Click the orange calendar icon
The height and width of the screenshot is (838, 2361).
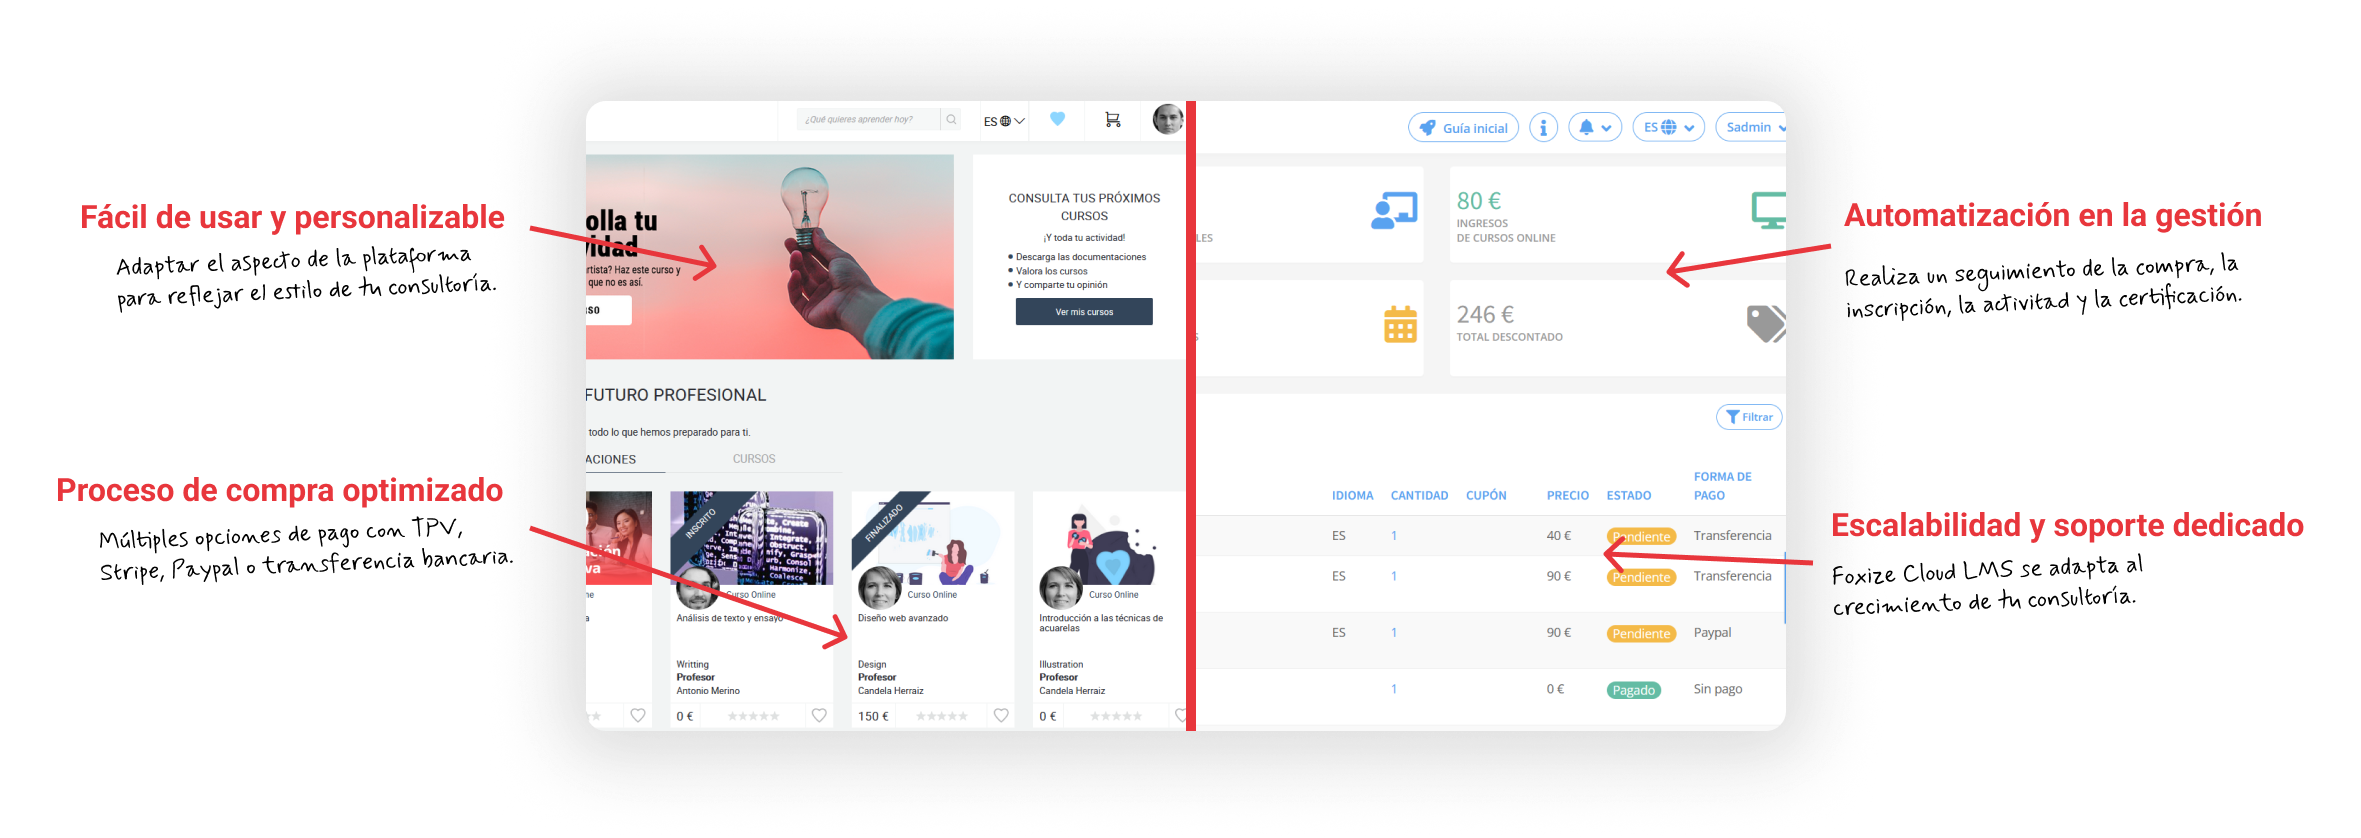1400,324
